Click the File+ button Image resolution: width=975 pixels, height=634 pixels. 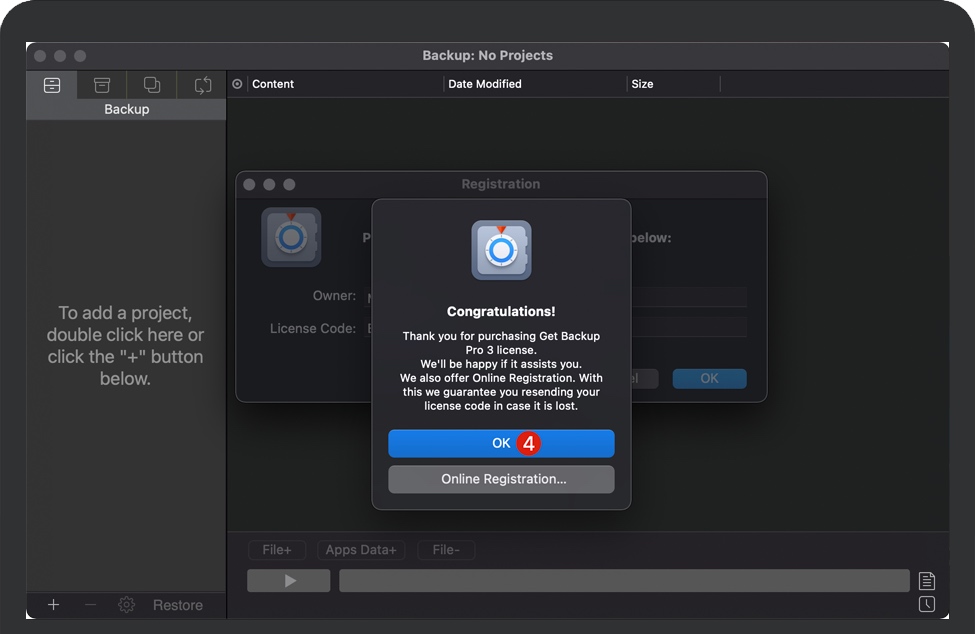click(277, 550)
